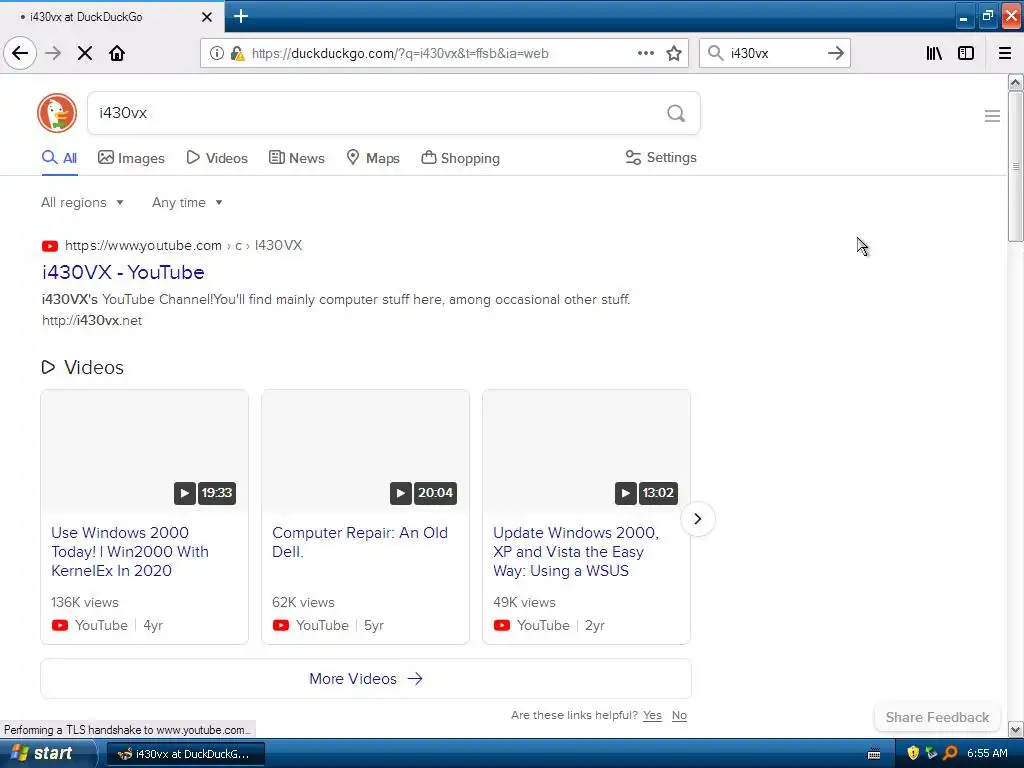Open 'Computer Repair: An Old Dell' video link

[360, 542]
